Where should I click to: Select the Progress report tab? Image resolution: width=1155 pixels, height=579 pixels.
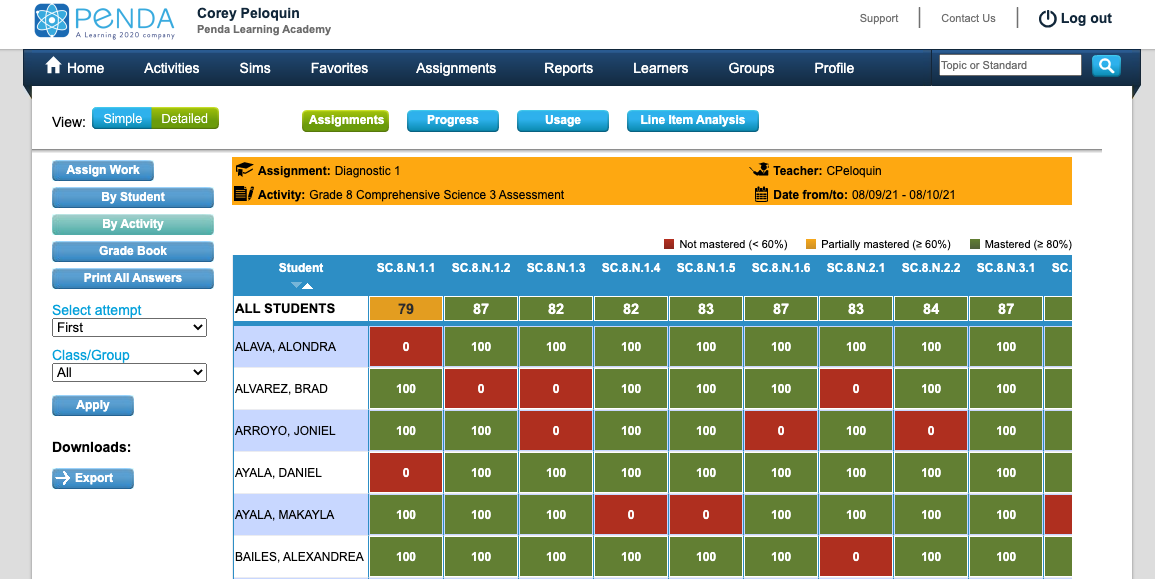453,120
